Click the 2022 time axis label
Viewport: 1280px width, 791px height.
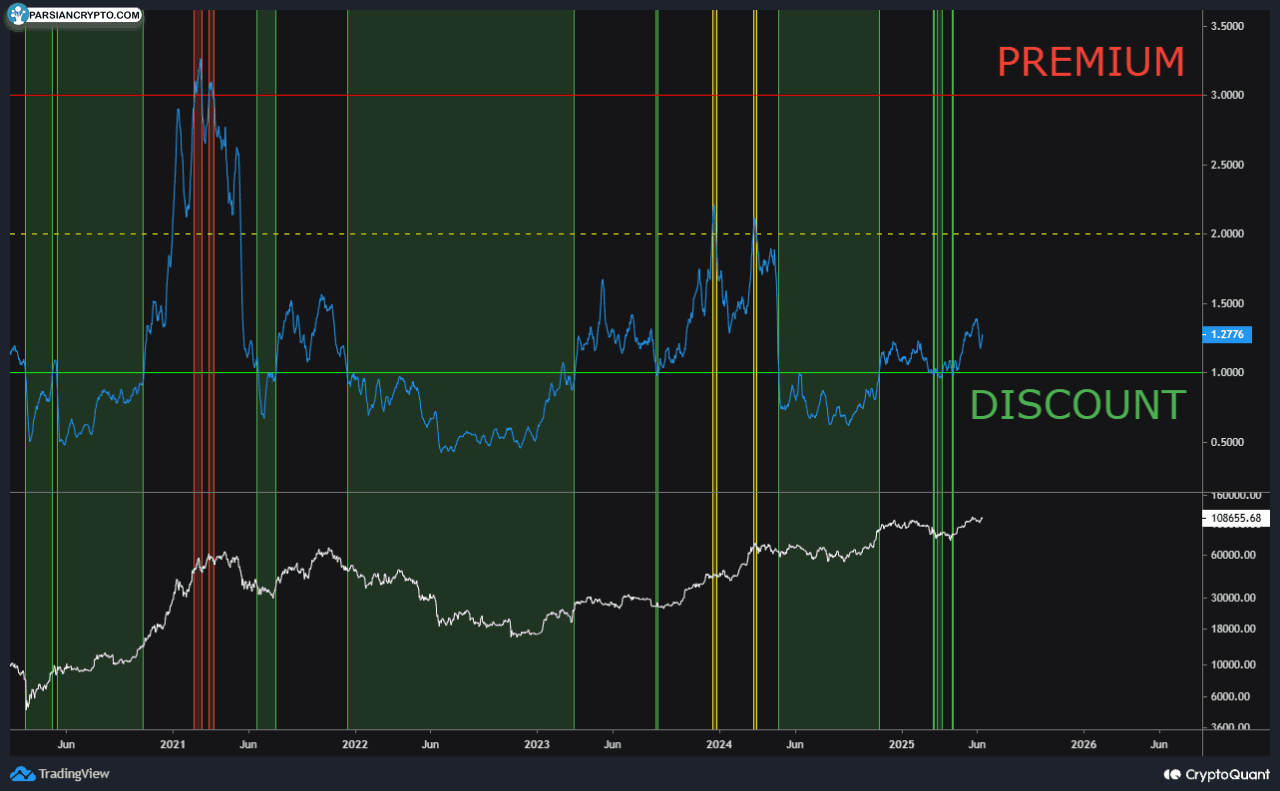click(x=355, y=744)
